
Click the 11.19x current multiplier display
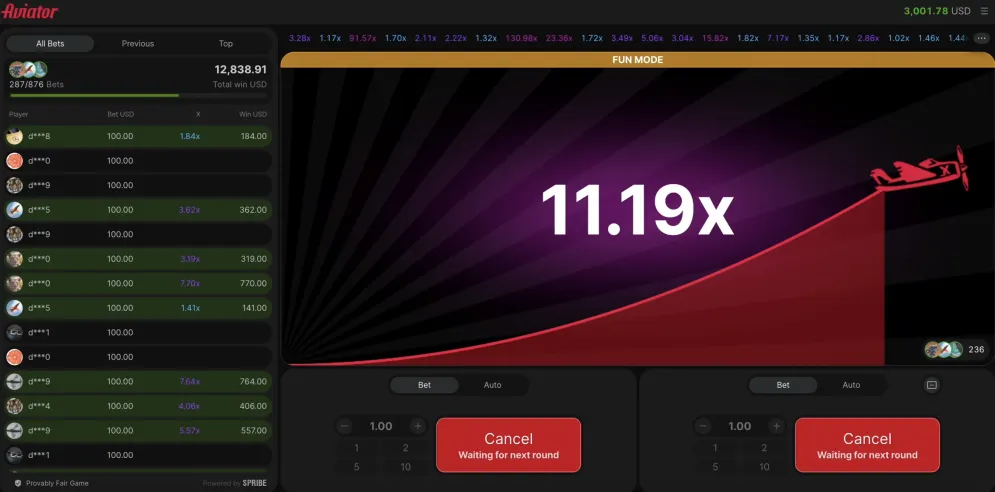[x=637, y=210]
